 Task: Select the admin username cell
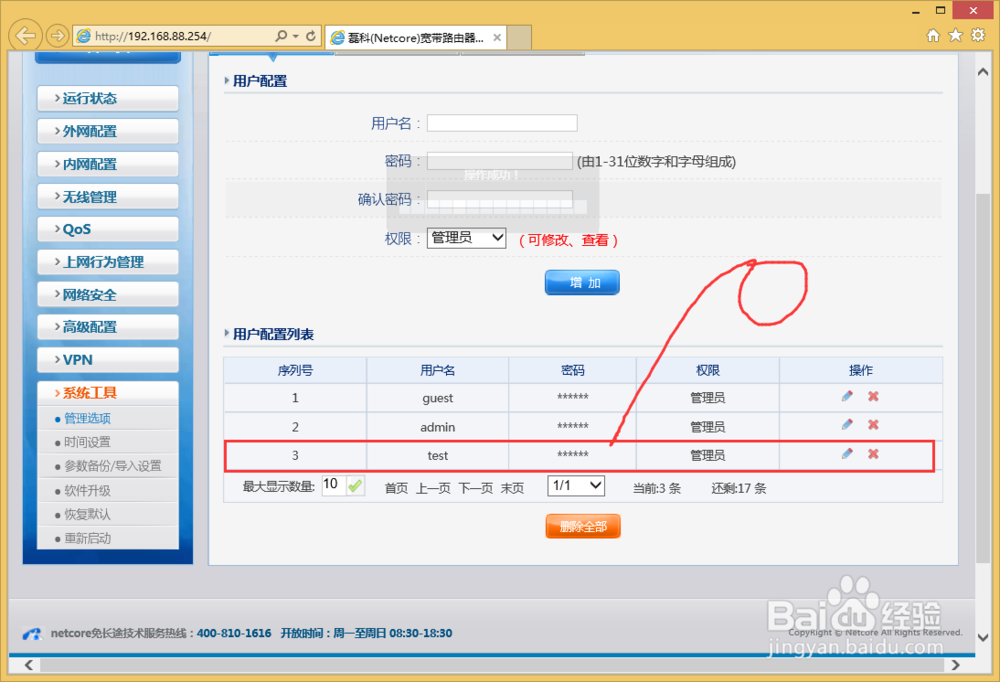[x=438, y=427]
